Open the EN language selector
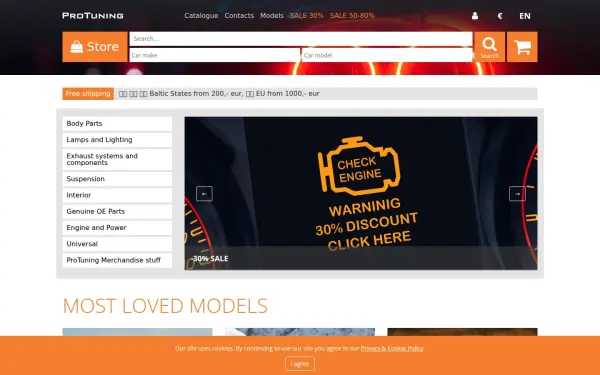This screenshot has width=600, height=375. pyautogui.click(x=525, y=16)
